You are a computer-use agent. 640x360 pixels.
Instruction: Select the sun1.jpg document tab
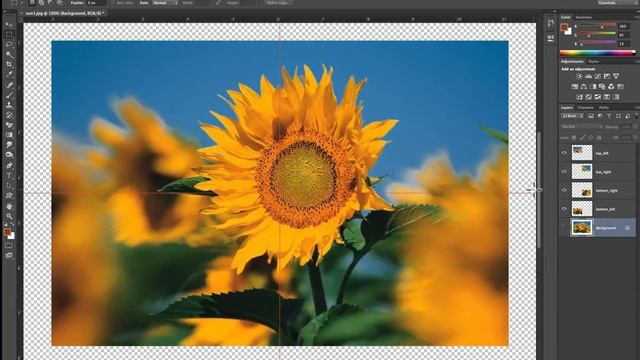64,13
